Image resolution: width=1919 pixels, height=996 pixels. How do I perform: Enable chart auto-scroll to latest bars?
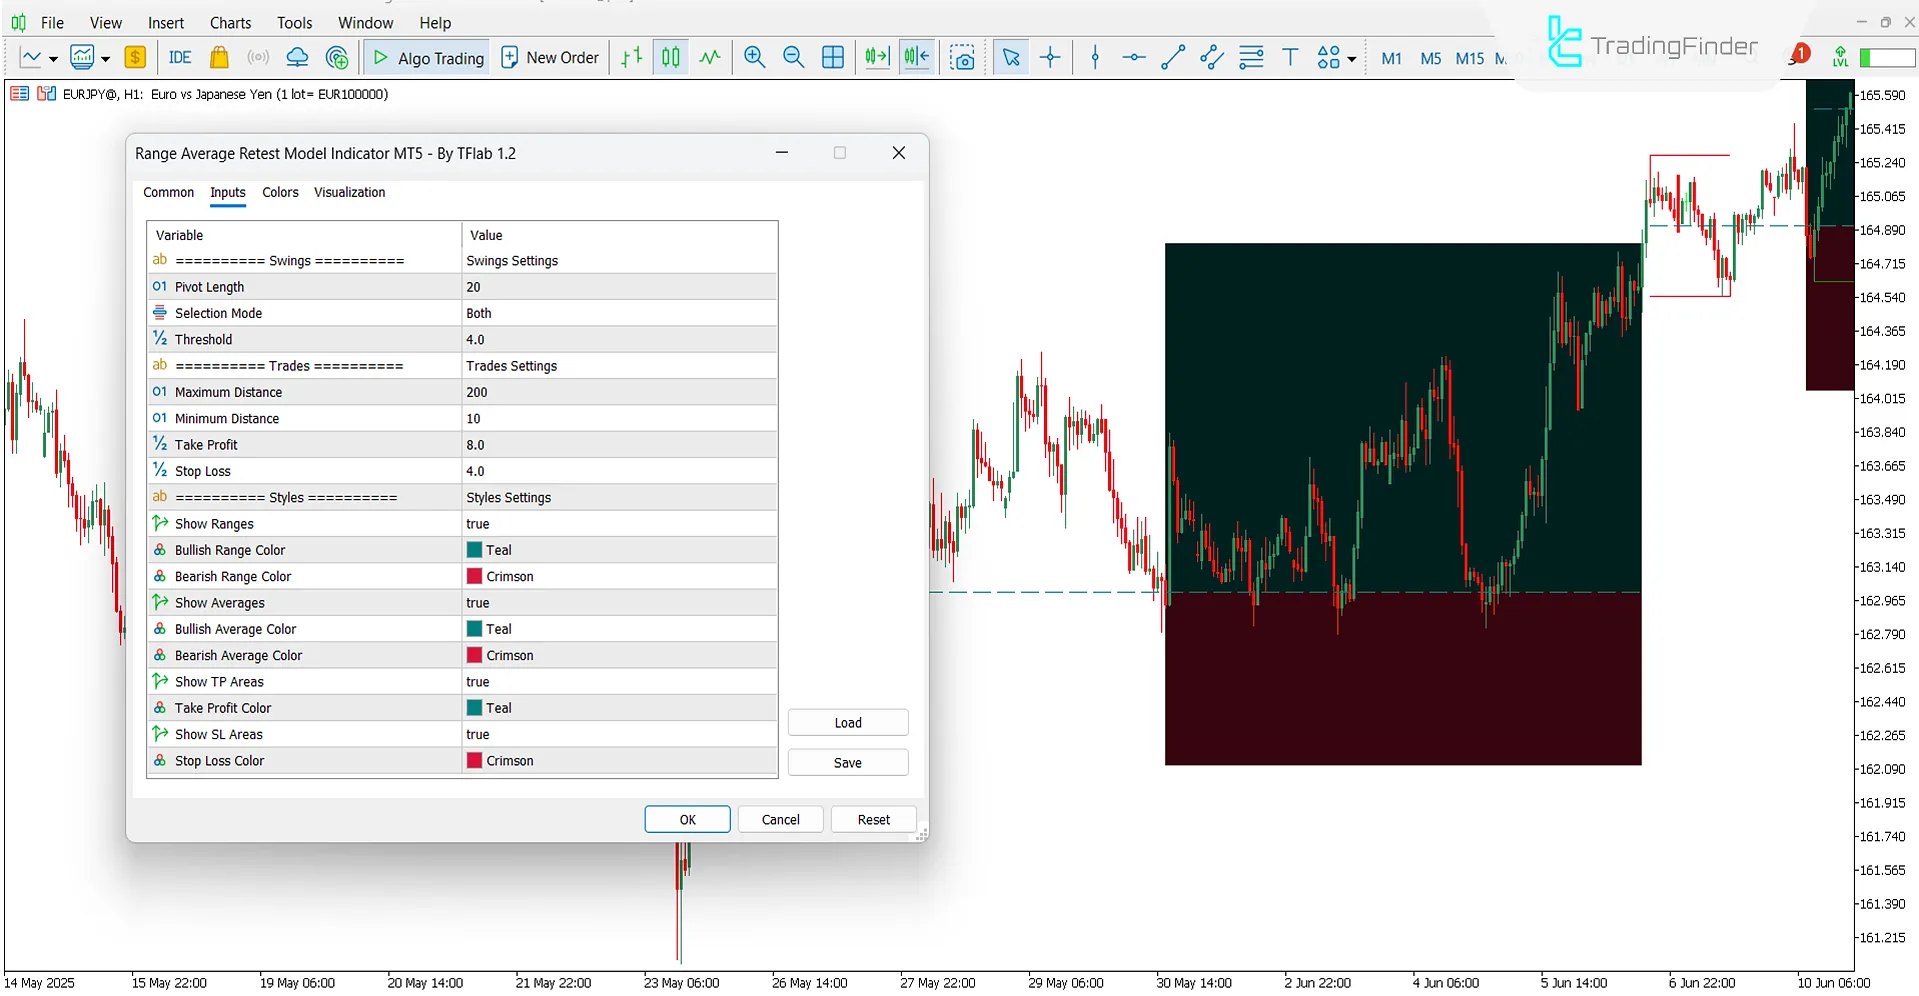coord(876,57)
